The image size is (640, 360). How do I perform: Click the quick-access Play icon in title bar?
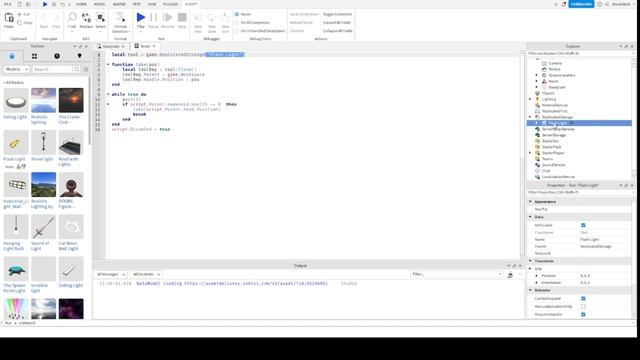[x=45, y=4]
